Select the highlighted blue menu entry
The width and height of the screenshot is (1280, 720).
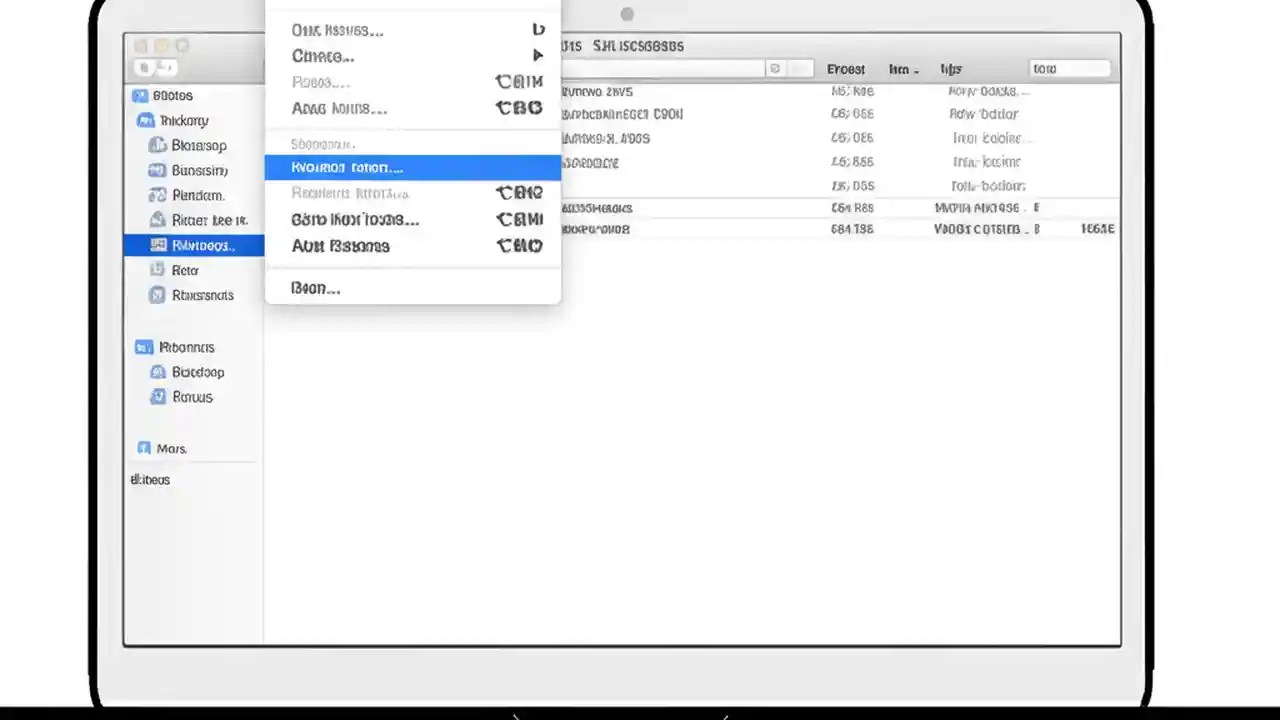point(412,167)
